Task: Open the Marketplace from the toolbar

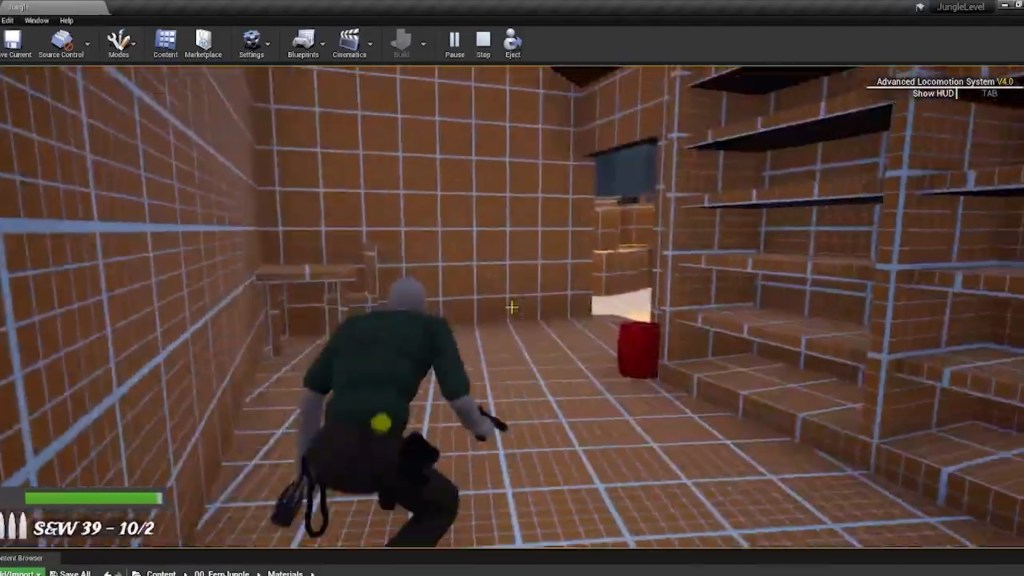Action: tap(203, 41)
